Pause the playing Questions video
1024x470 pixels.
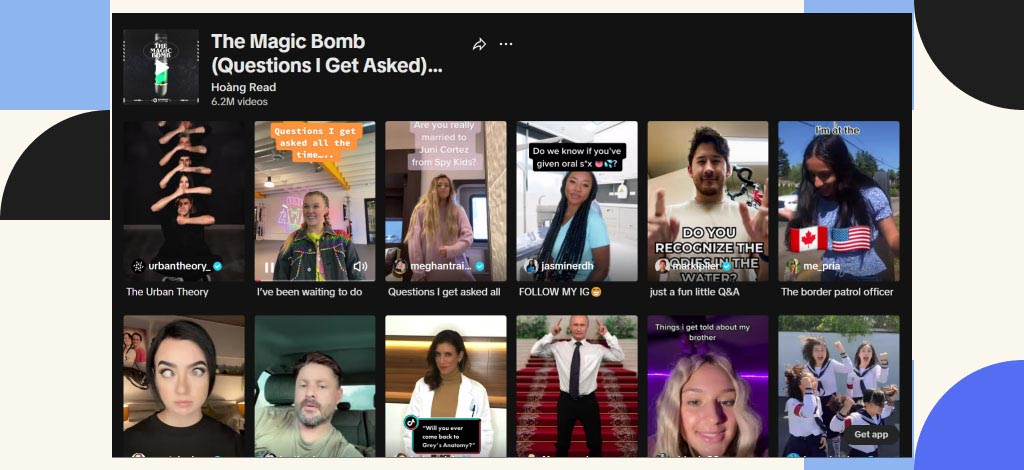click(269, 267)
